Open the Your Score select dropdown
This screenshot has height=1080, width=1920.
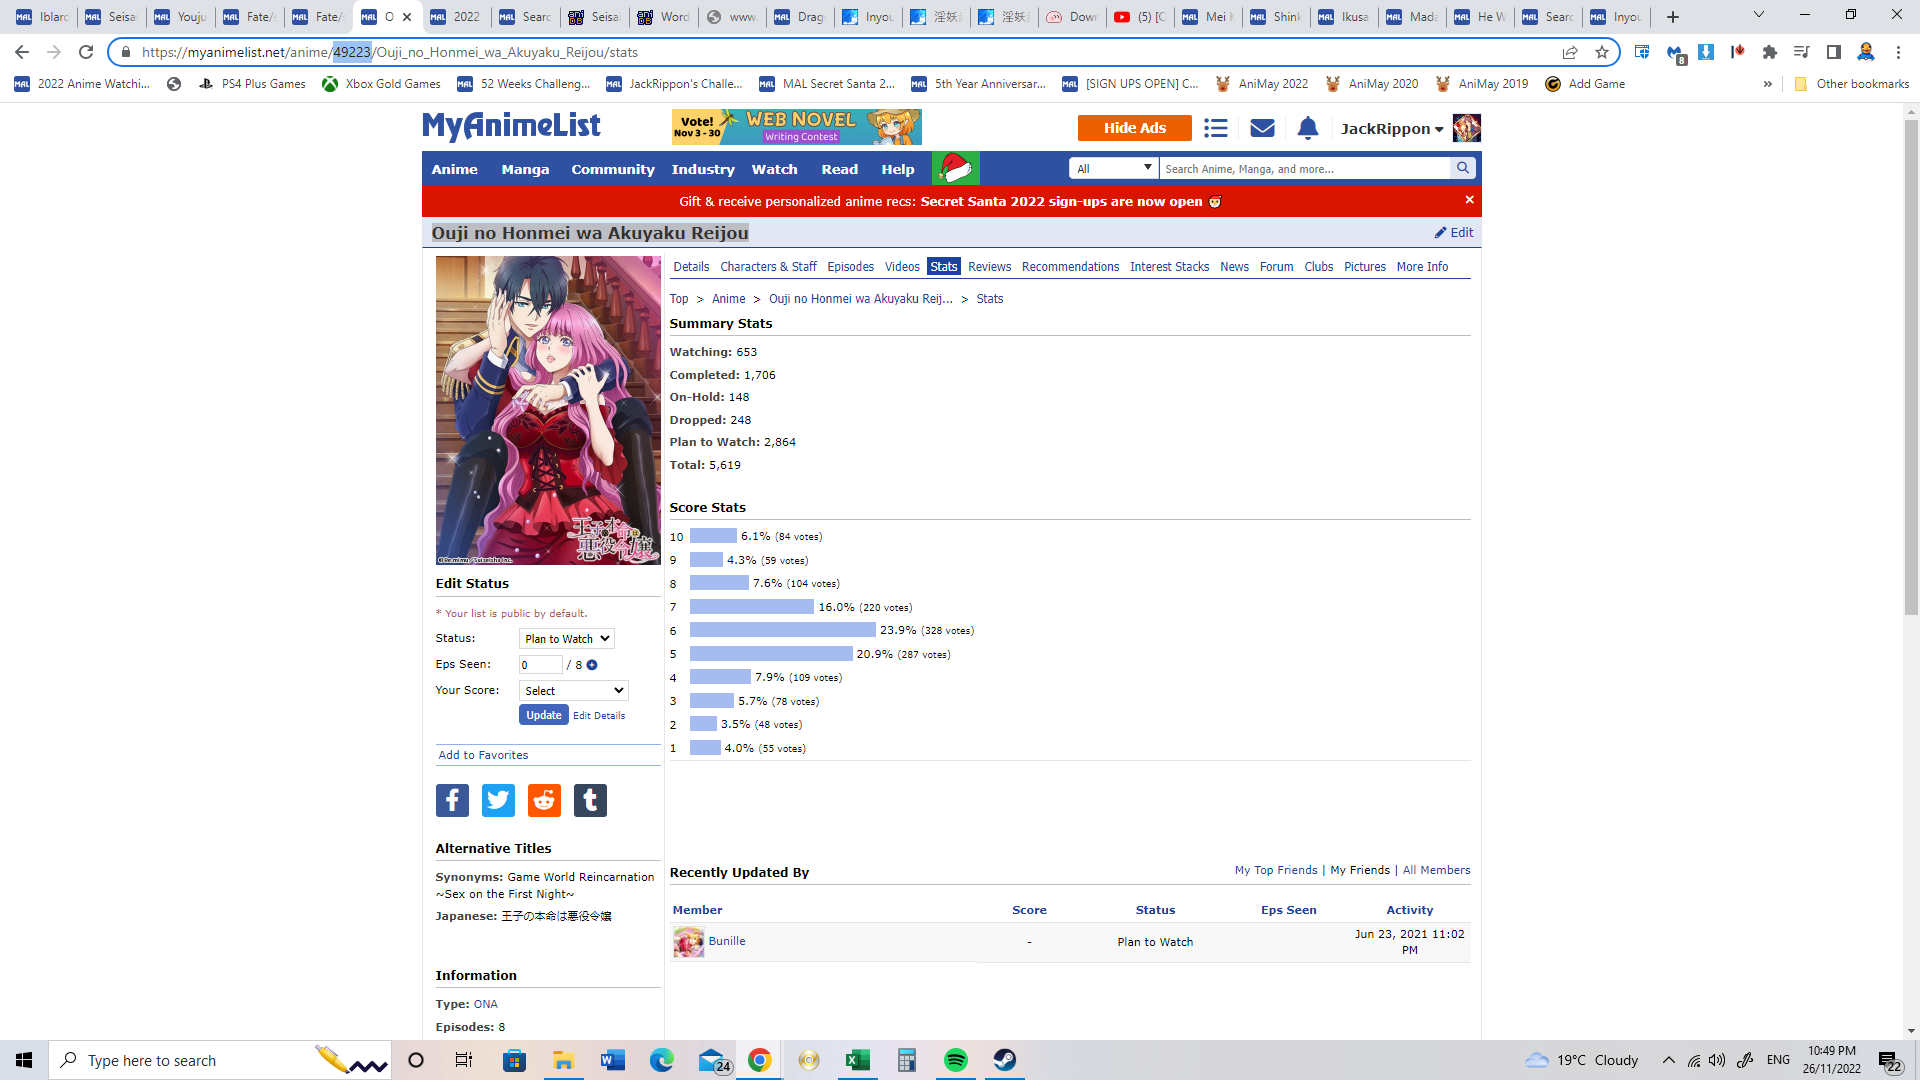coord(573,691)
